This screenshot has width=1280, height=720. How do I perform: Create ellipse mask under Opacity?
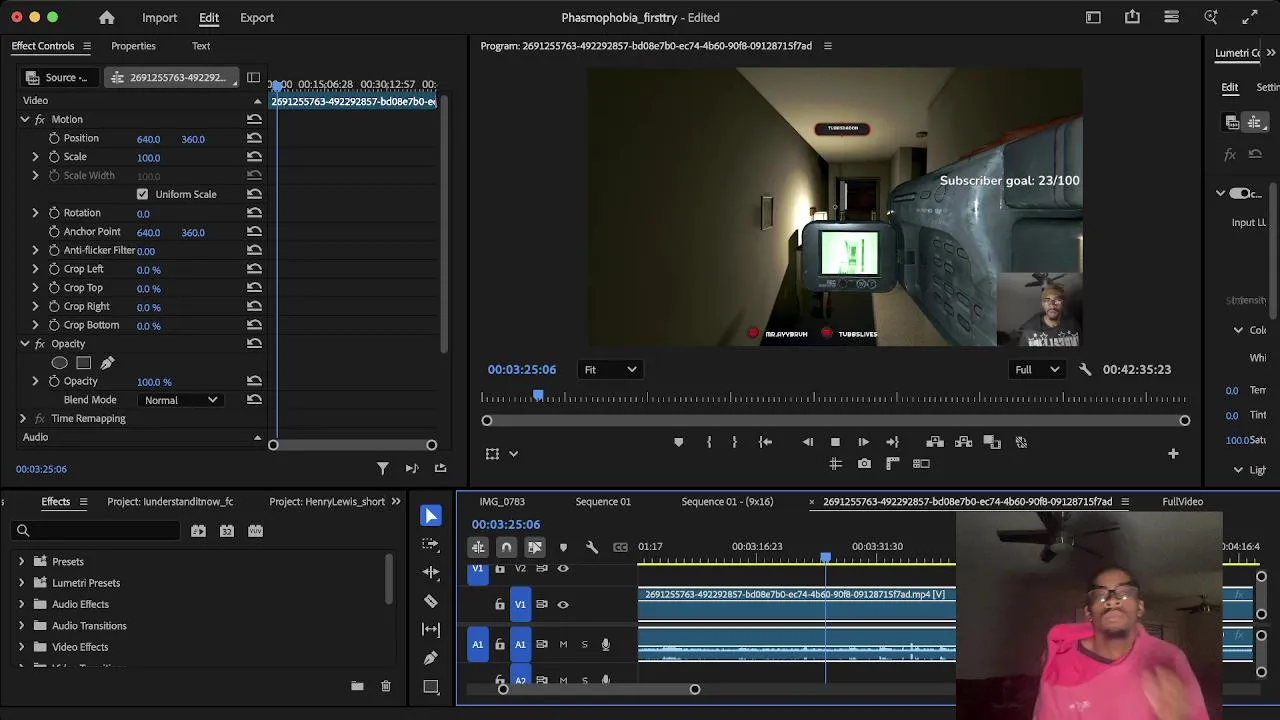coord(60,363)
